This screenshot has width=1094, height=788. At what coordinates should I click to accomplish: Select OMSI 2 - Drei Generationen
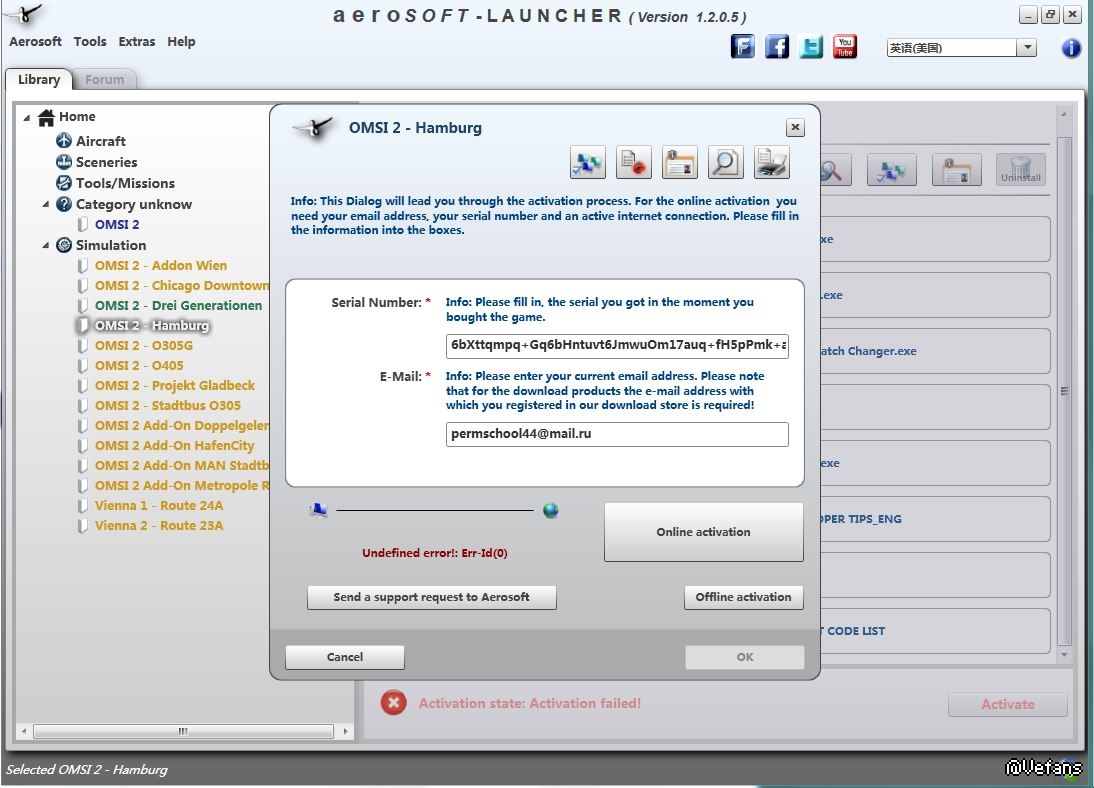point(179,306)
